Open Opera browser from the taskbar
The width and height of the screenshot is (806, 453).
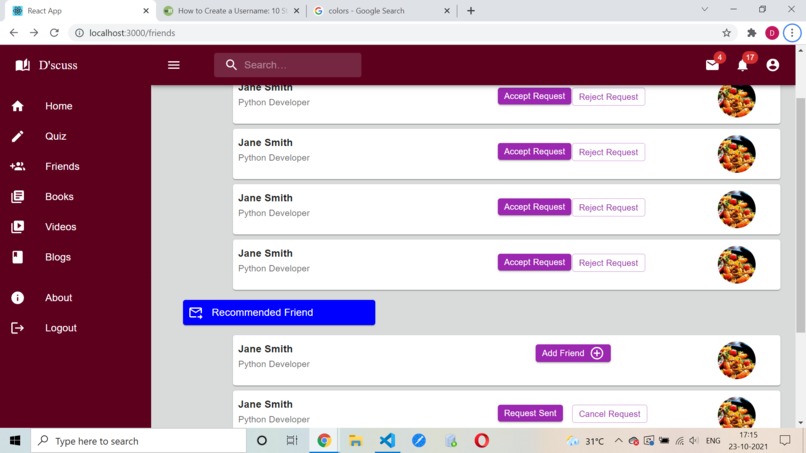tap(482, 441)
